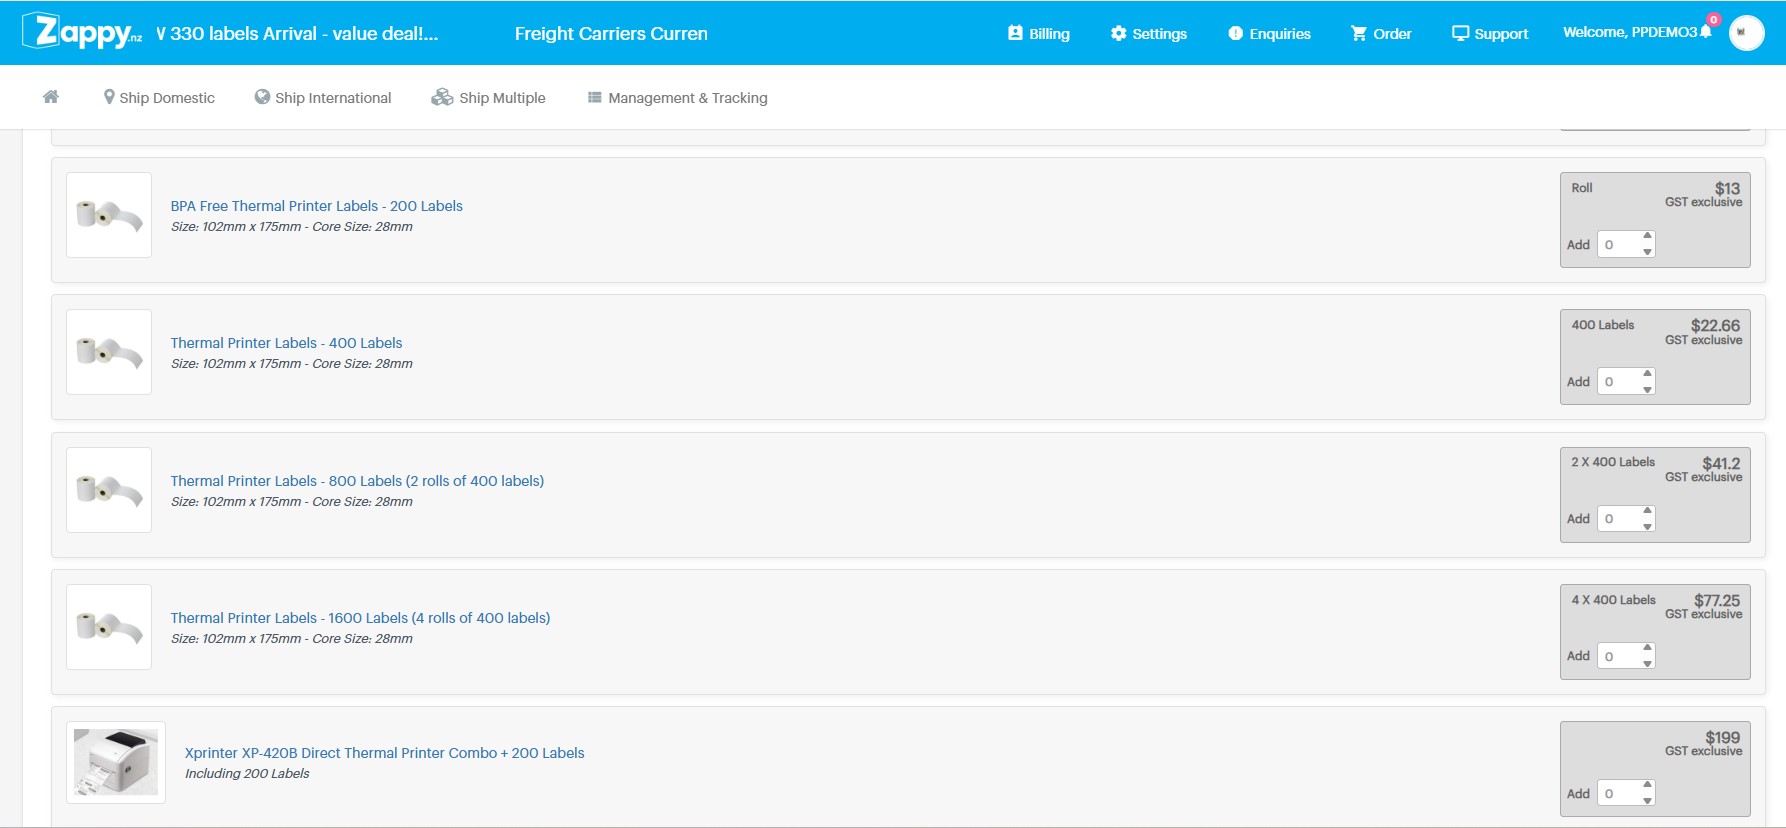Click the $199 price text

(x=1722, y=737)
